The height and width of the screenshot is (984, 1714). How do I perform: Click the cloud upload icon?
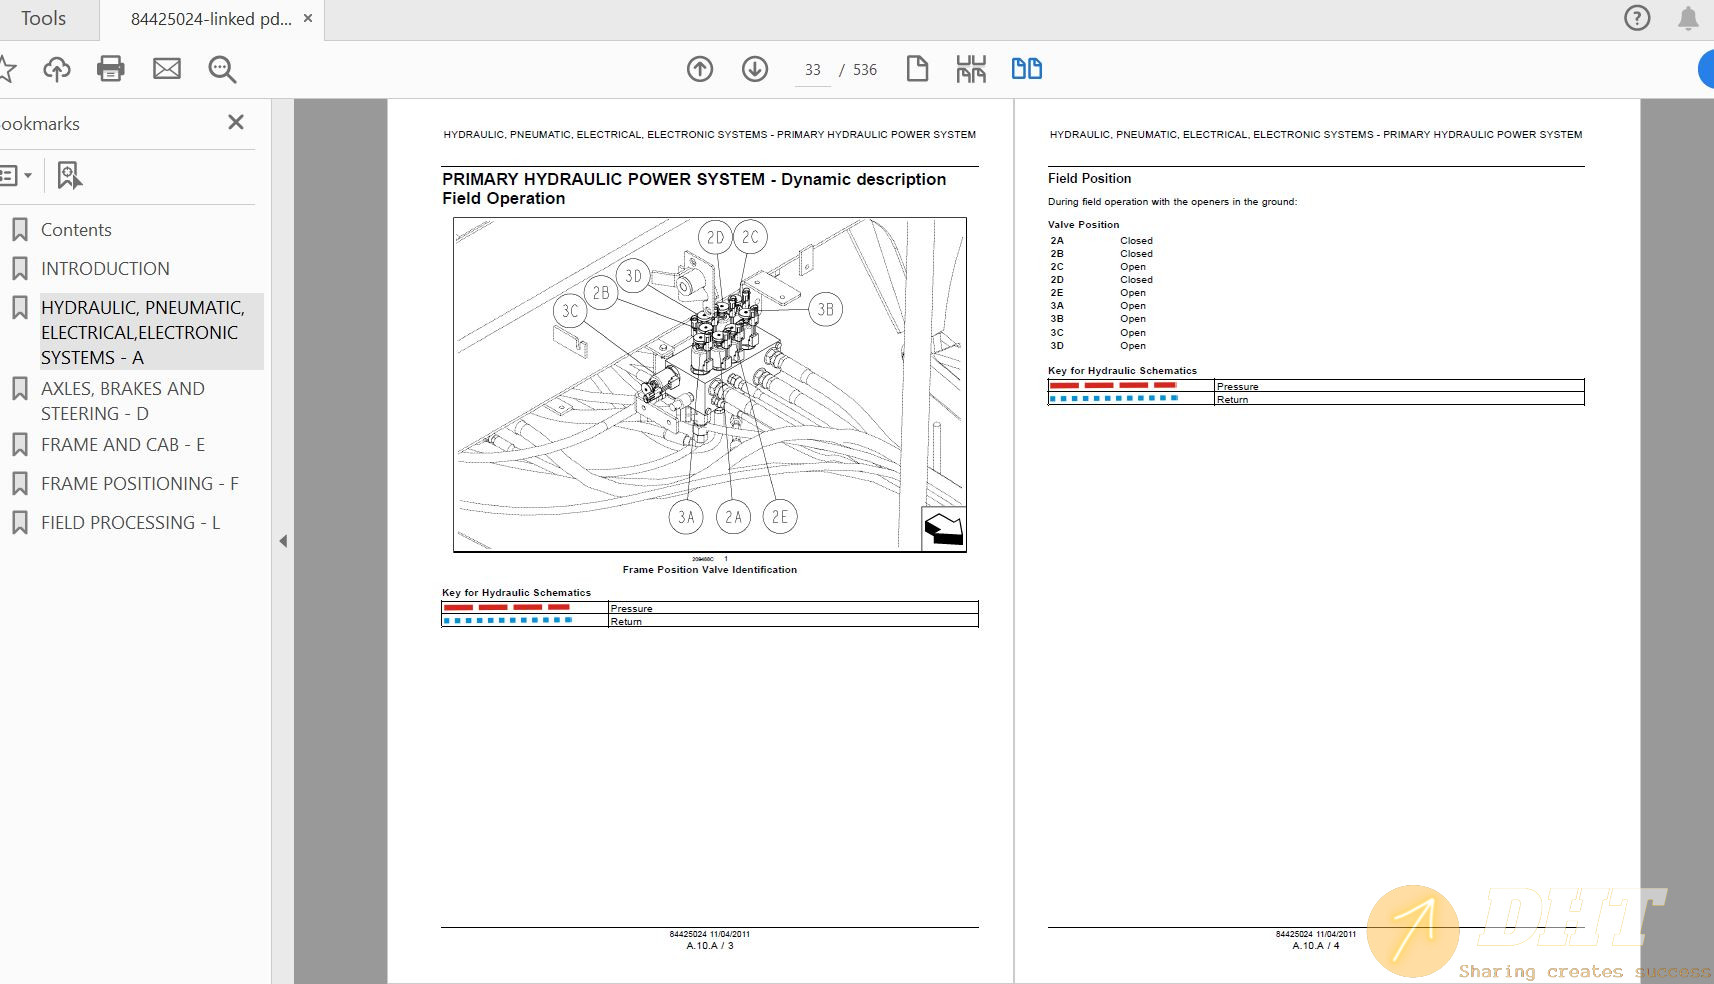pos(57,68)
